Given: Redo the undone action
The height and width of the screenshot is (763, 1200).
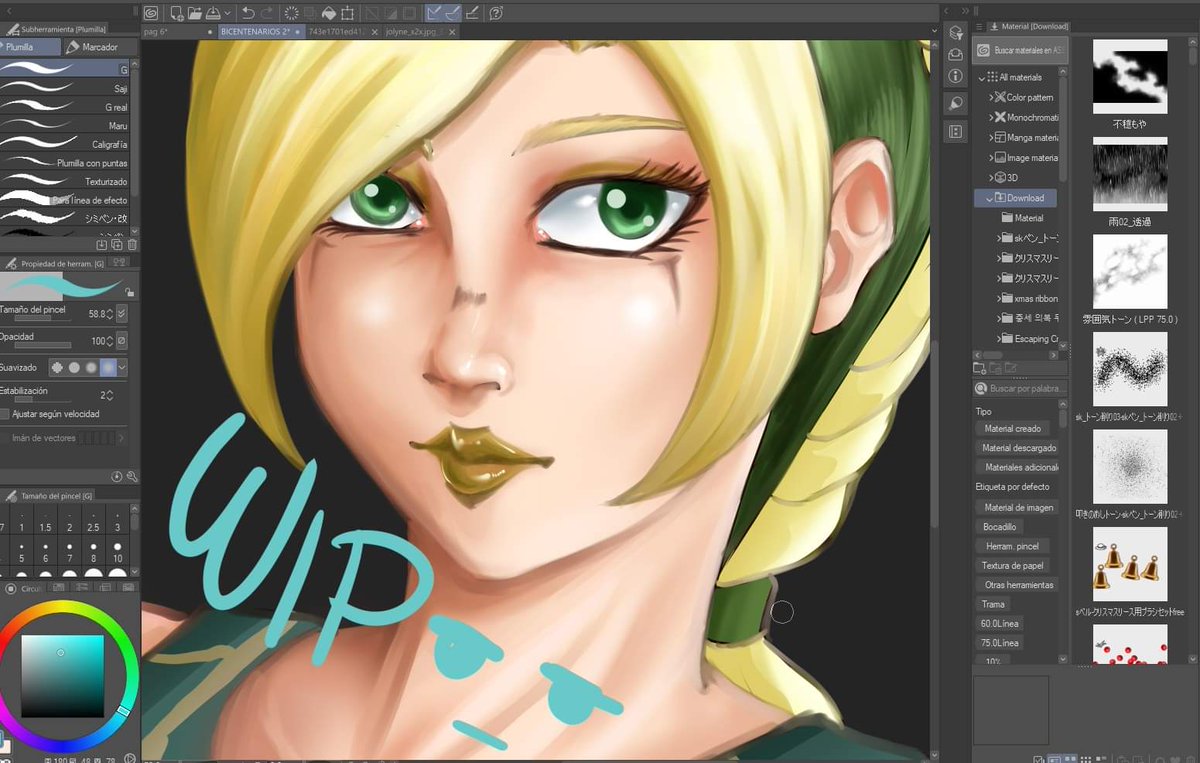Looking at the screenshot, I should point(267,13).
